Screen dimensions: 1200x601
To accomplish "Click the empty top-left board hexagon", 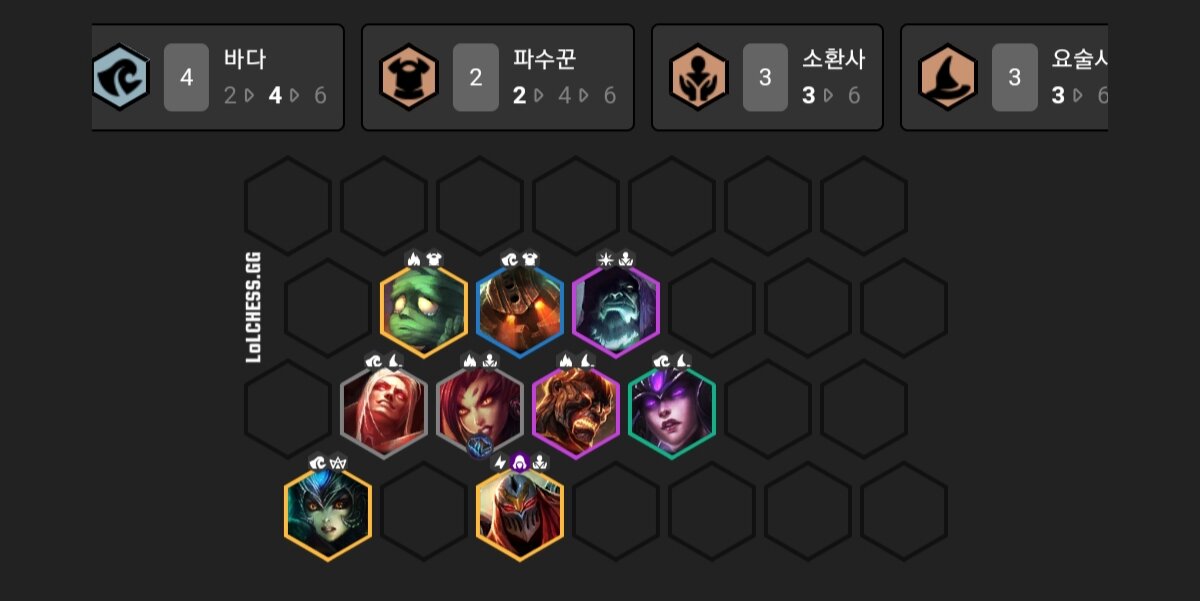I will (288, 205).
